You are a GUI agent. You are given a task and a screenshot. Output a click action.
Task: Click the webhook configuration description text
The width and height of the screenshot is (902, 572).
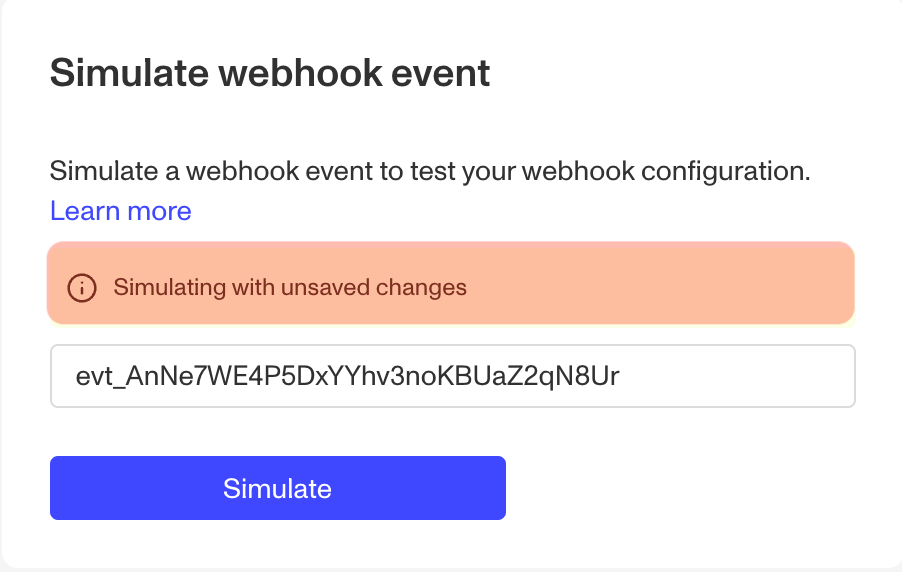(430, 171)
